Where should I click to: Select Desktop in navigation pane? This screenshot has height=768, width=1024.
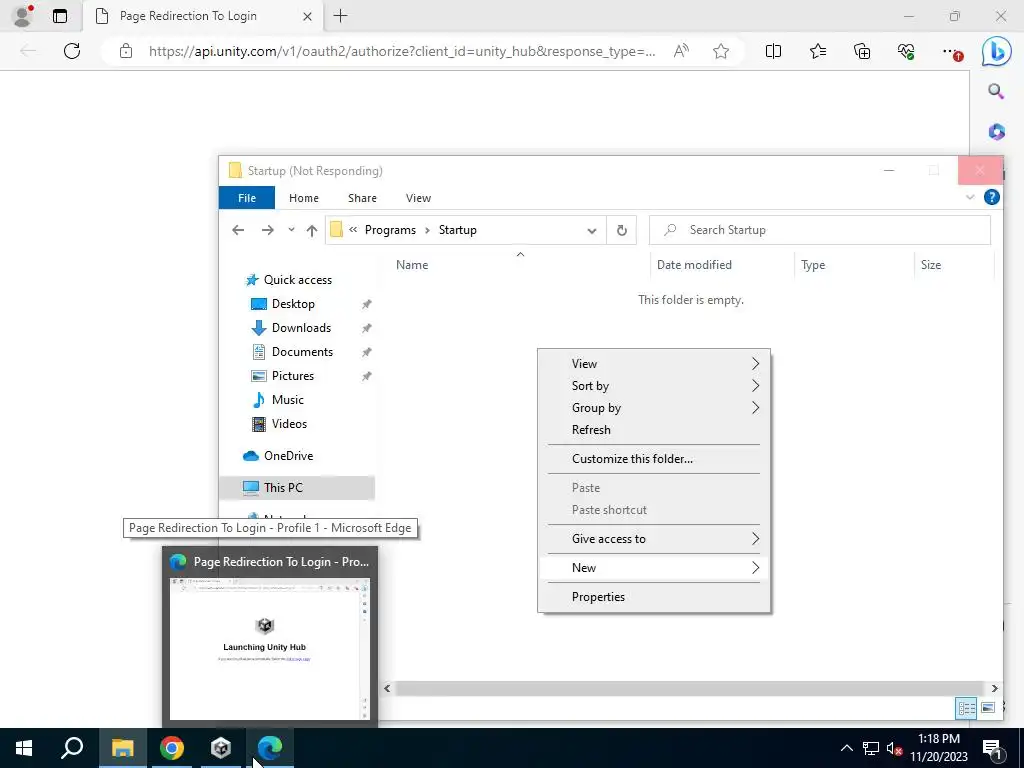tap(293, 304)
